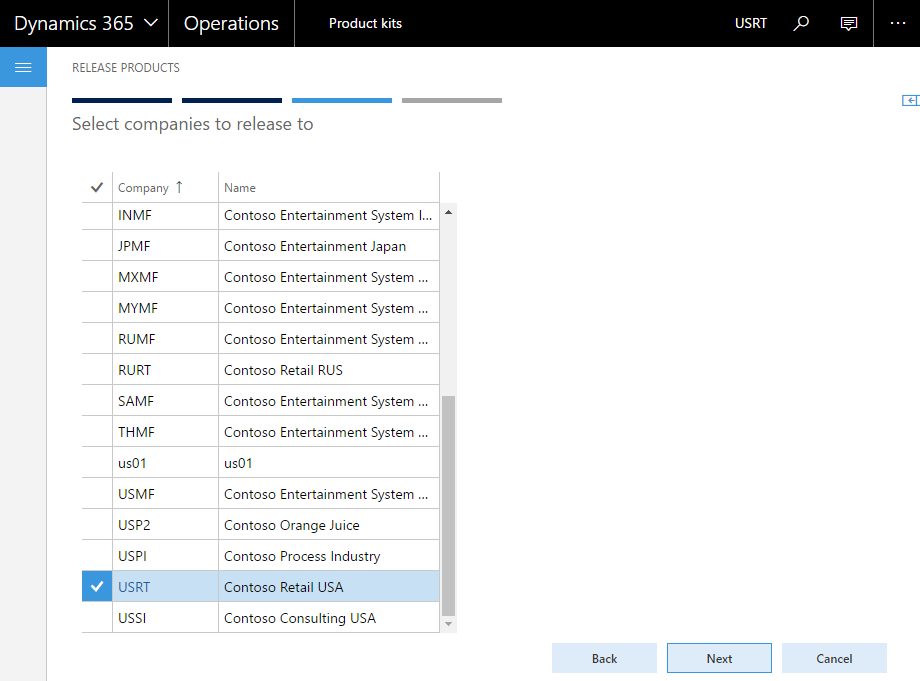The image size is (920, 681).
Task: Click the Contoso Retail USA name
Action: pyautogui.click(x=283, y=587)
